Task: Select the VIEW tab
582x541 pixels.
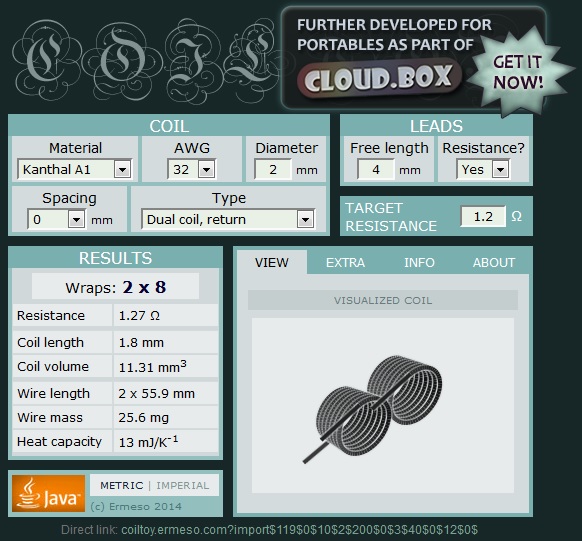Action: [x=272, y=263]
